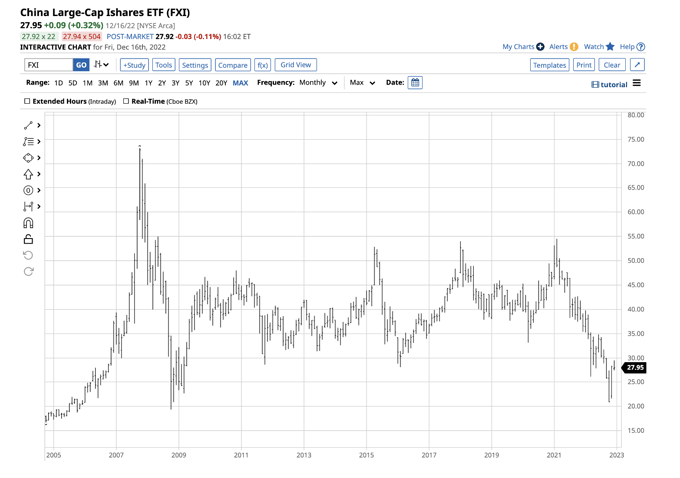The width and height of the screenshot is (680, 478).
Task: Toggle the magnet snap tool
Action: tap(28, 223)
